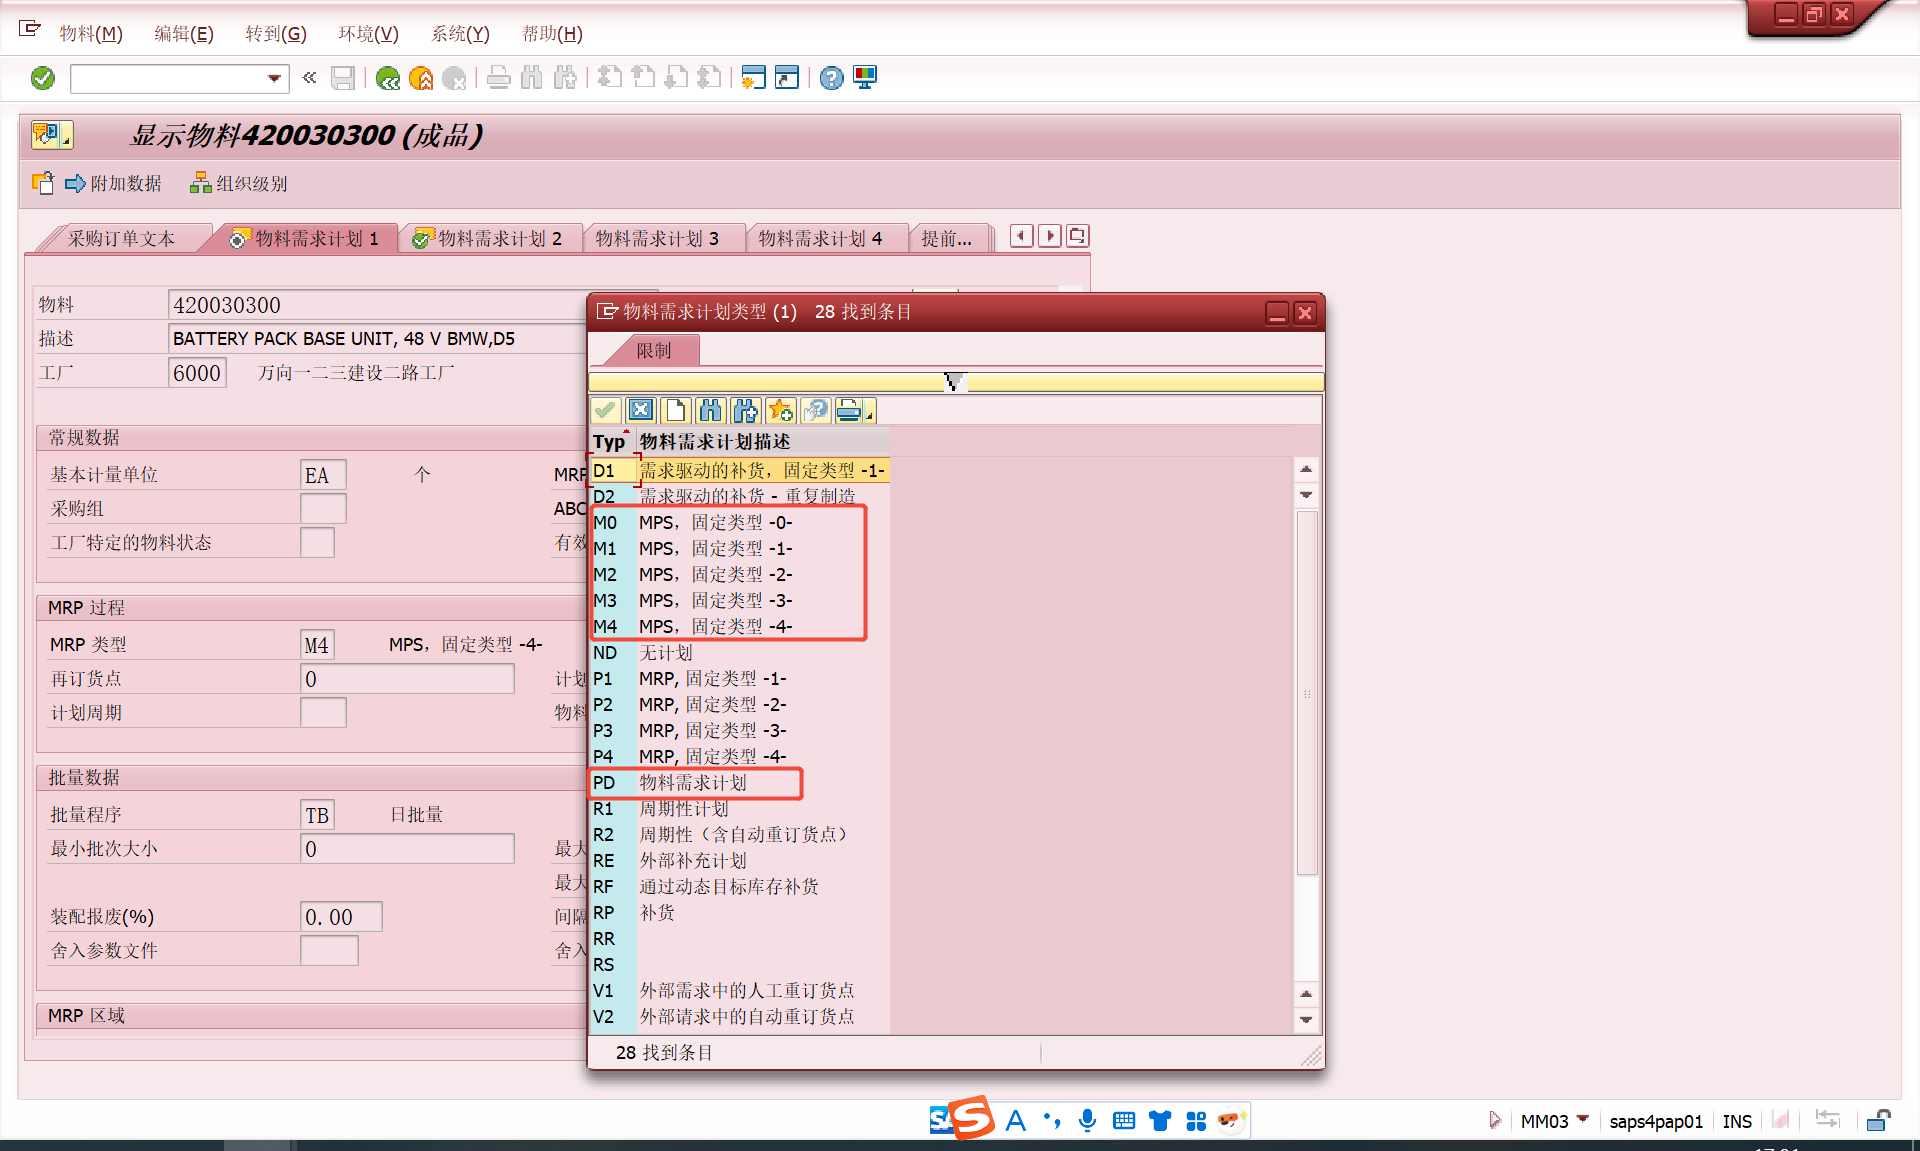The height and width of the screenshot is (1151, 1920).
Task: Open the 环境(V) menu
Action: point(367,33)
